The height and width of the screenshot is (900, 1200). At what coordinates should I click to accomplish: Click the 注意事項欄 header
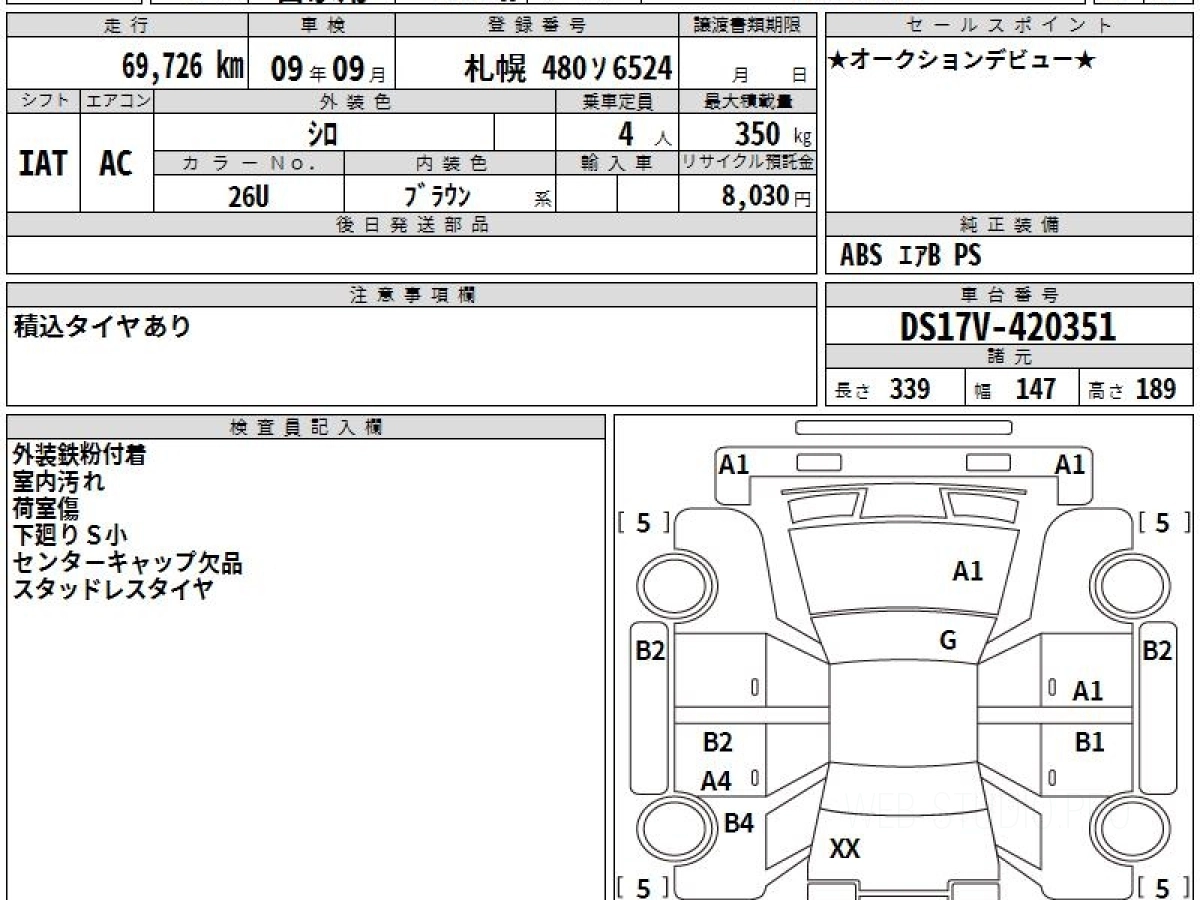(412, 295)
